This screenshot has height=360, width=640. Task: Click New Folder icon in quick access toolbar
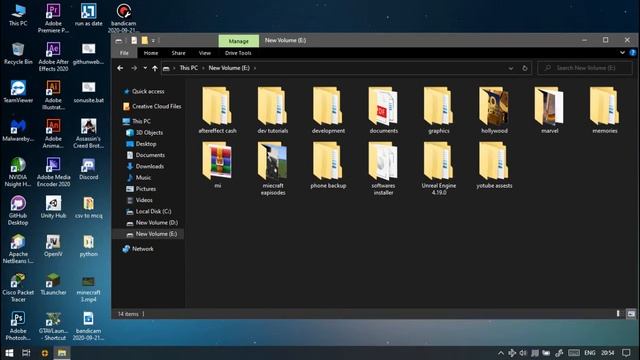(144, 40)
